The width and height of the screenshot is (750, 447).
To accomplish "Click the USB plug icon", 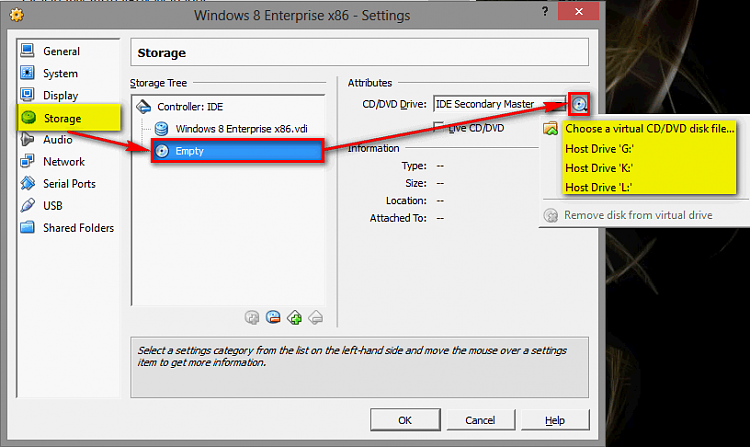I will [27, 205].
